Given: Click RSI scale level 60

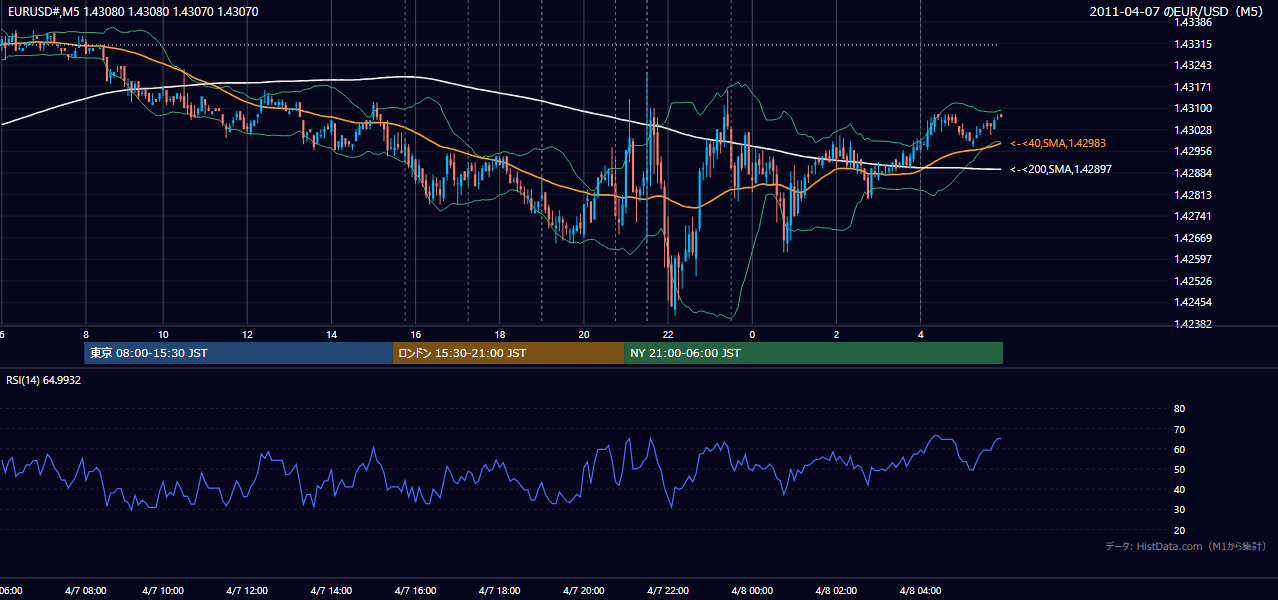Looking at the screenshot, I should [1179, 449].
